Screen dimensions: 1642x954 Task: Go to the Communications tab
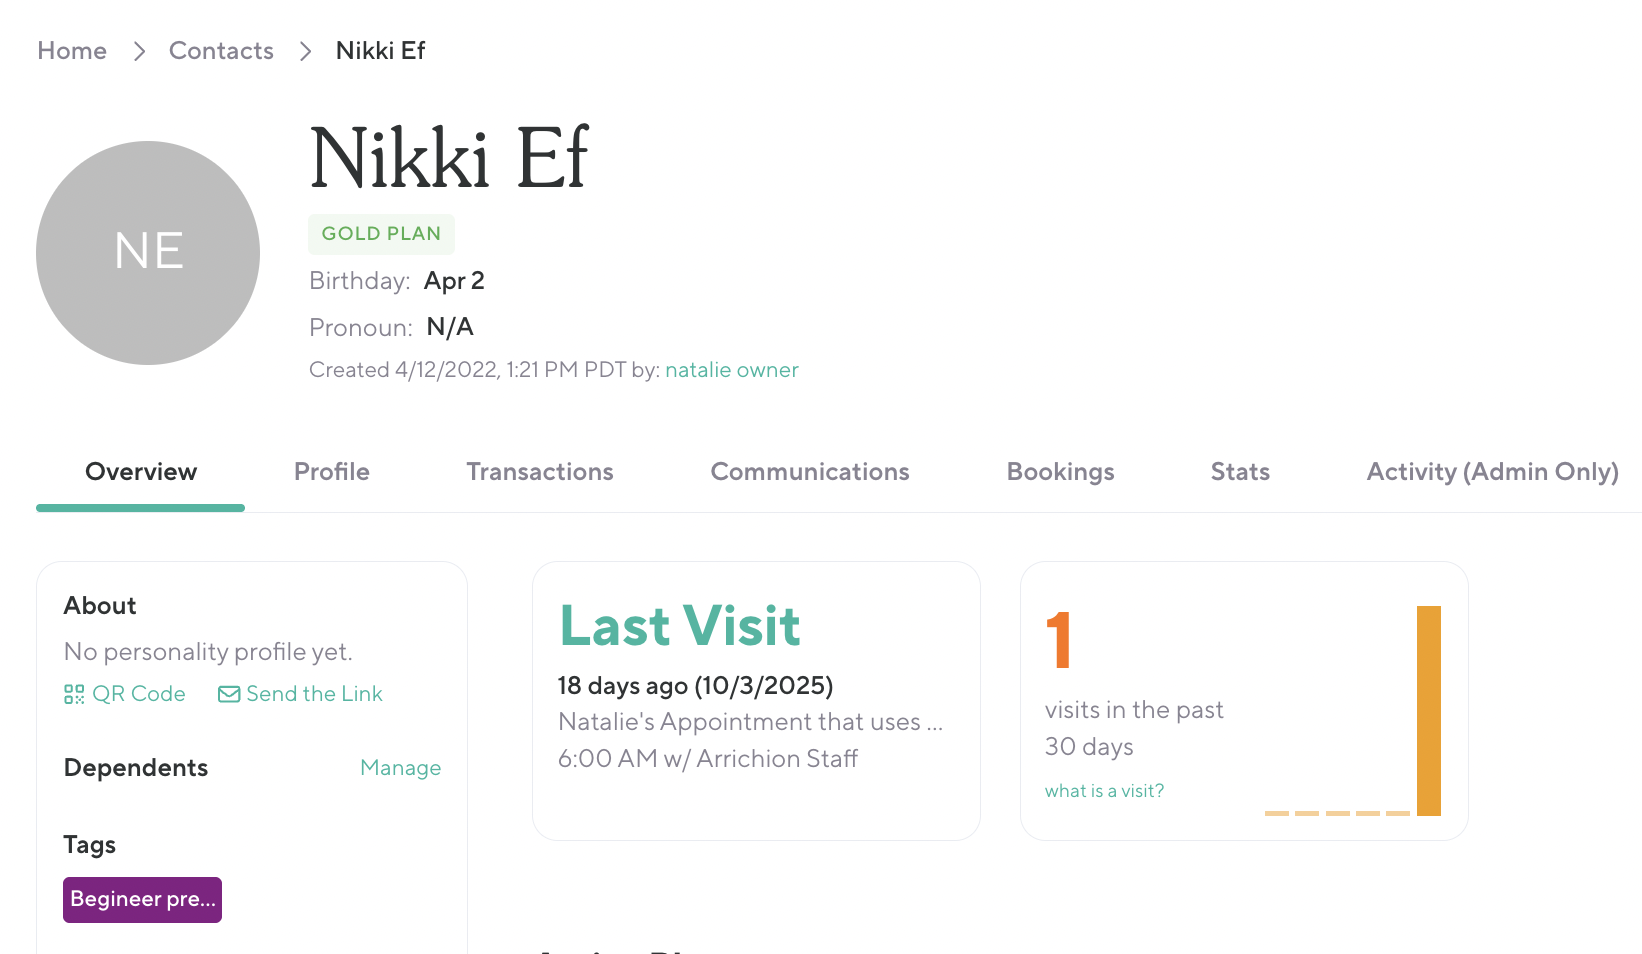click(x=810, y=472)
